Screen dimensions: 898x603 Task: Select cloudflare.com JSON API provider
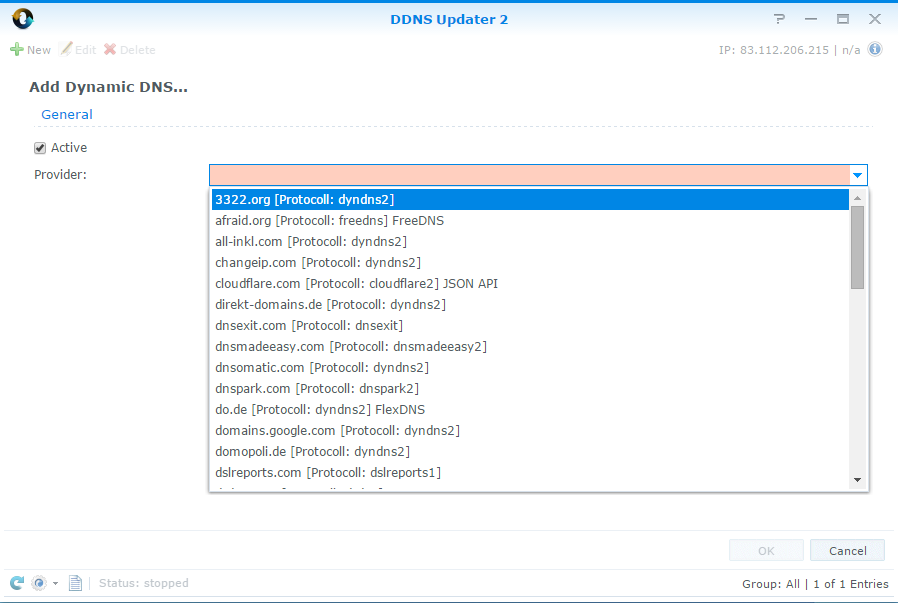(530, 283)
